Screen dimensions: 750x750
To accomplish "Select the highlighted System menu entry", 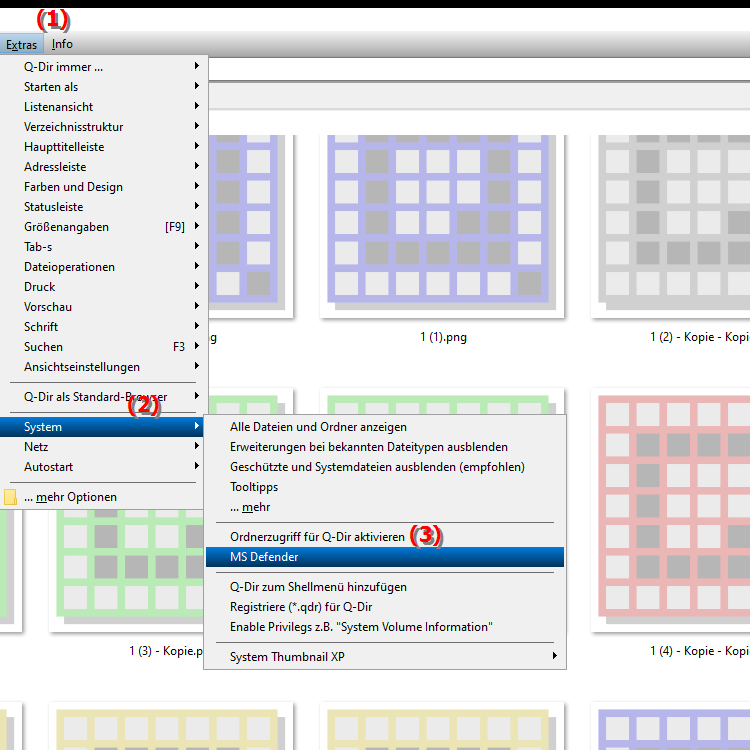I will [x=102, y=427].
